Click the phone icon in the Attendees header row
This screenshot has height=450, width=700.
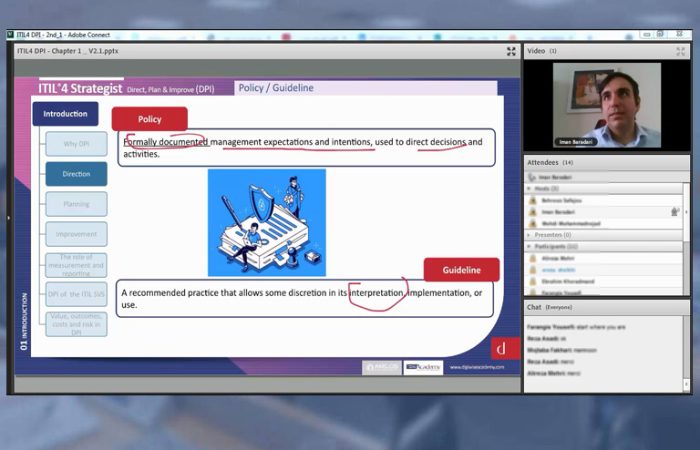(x=531, y=177)
